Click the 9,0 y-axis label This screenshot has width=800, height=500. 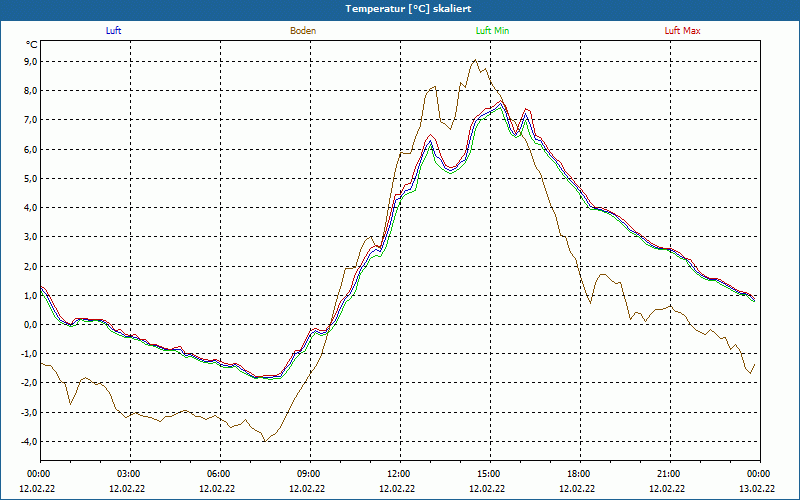[x=31, y=62]
